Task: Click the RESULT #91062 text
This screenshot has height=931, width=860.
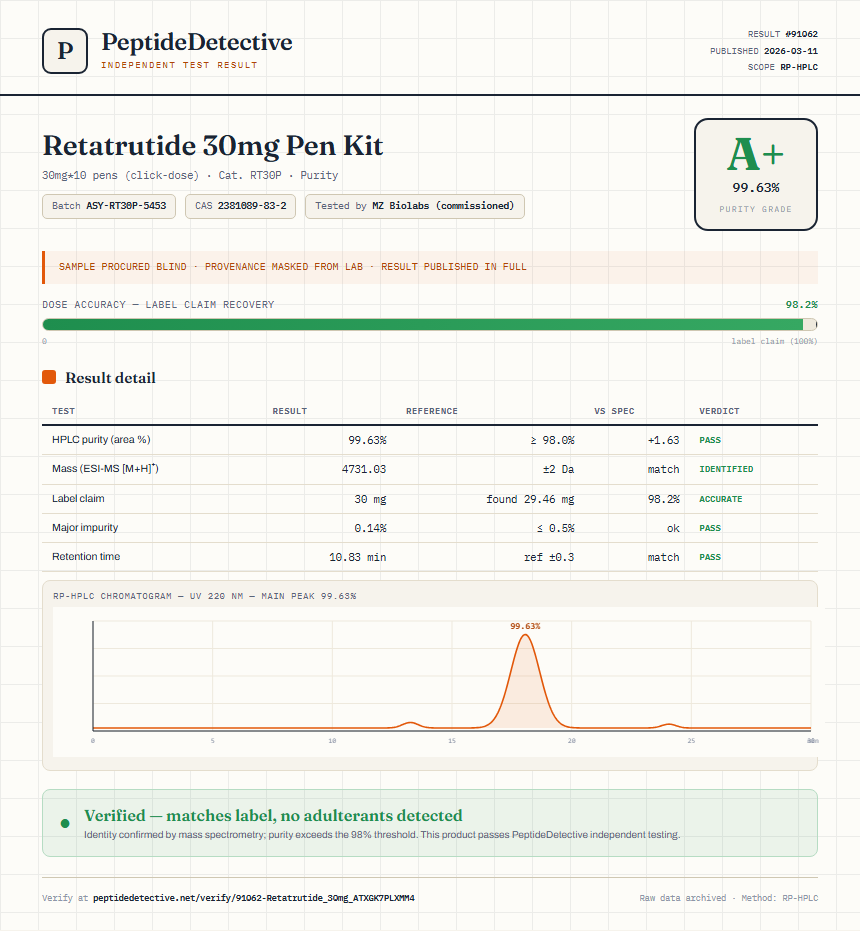Action: pyautogui.click(x=782, y=34)
